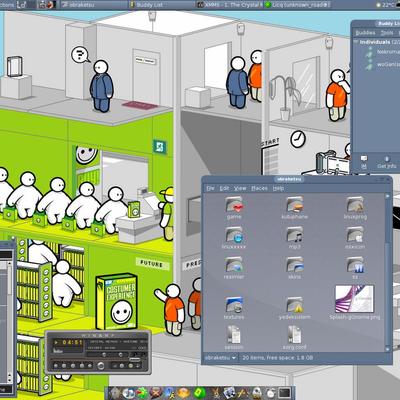
Task: Click the XMMS scrolling song title
Action: [118, 341]
